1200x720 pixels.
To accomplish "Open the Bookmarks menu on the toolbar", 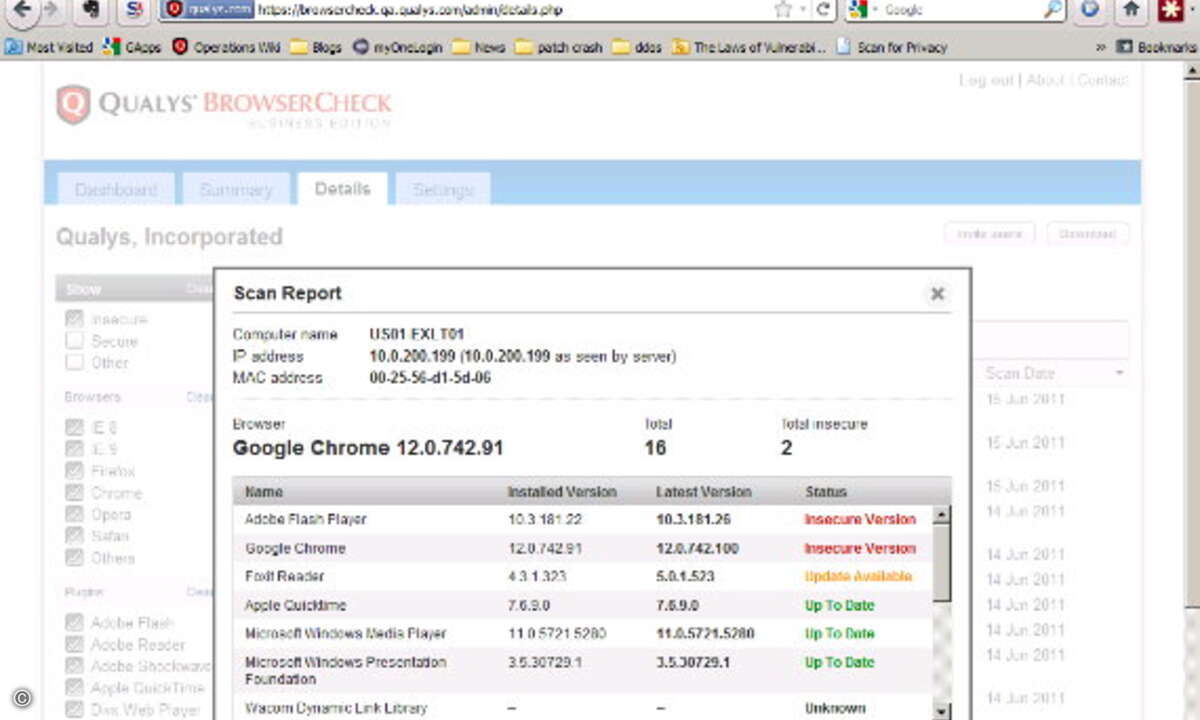I will [x=1155, y=47].
